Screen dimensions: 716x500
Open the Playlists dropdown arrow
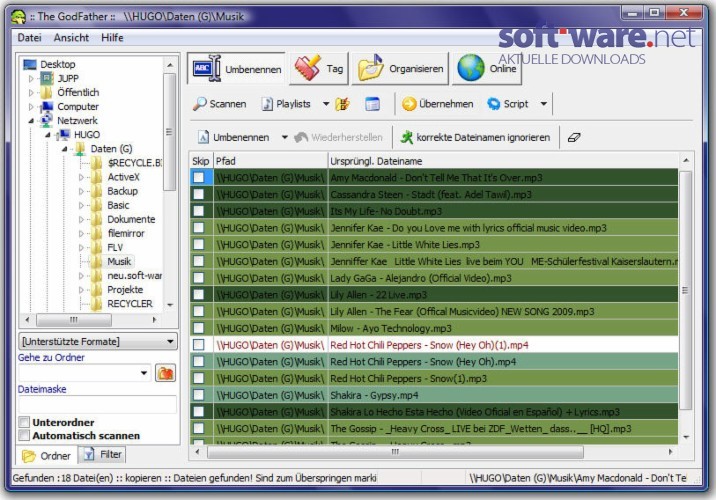(x=326, y=104)
